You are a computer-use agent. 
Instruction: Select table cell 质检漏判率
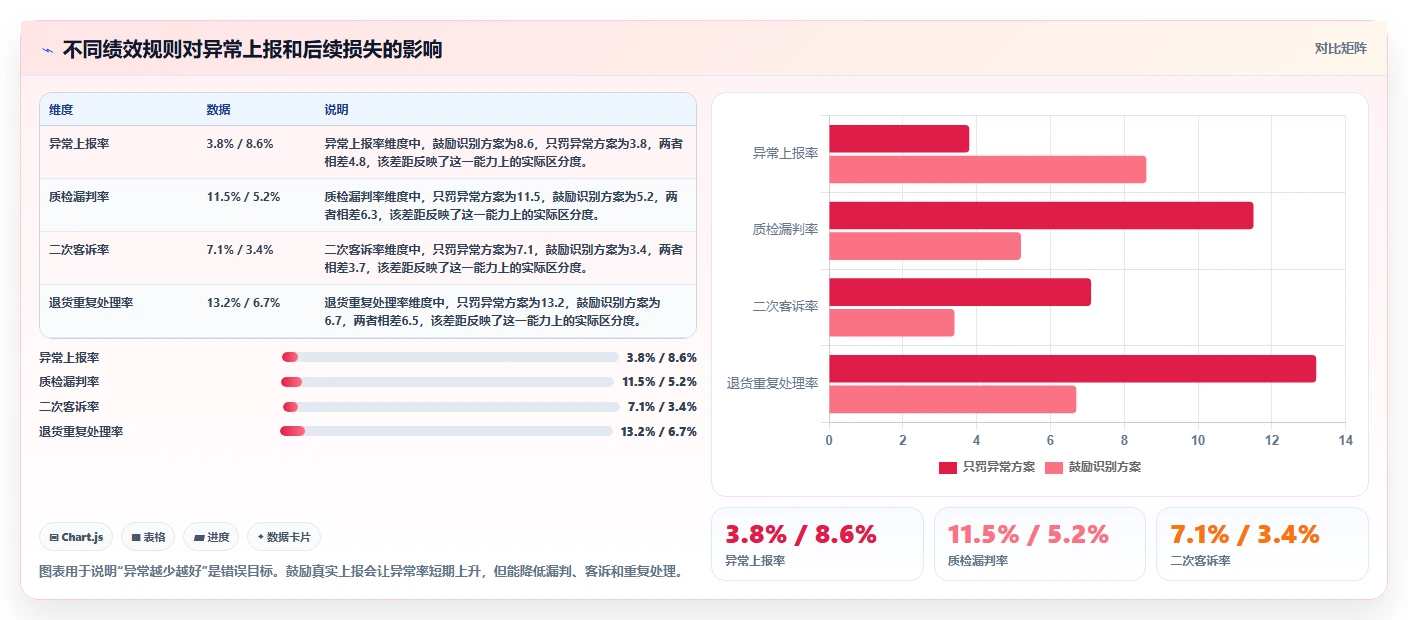tap(79, 197)
